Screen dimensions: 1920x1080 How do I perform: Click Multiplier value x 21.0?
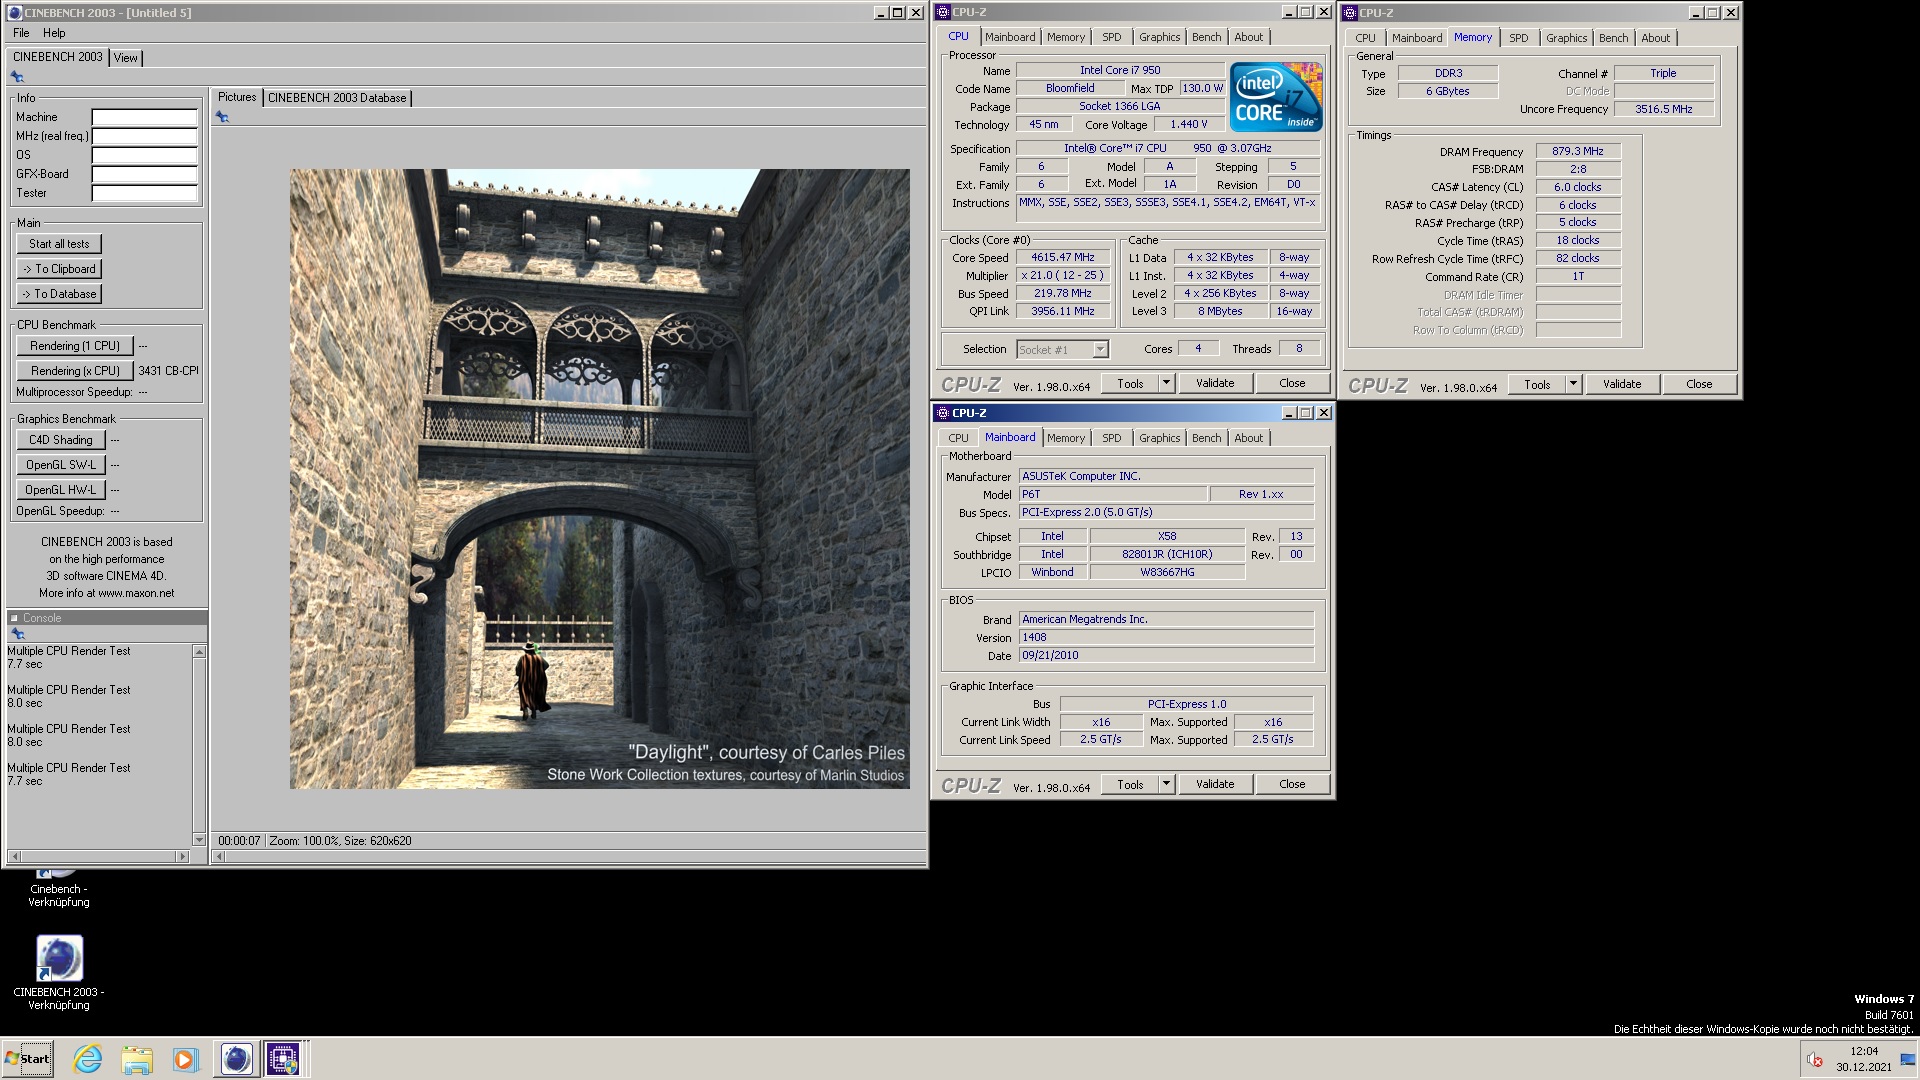point(1063,275)
